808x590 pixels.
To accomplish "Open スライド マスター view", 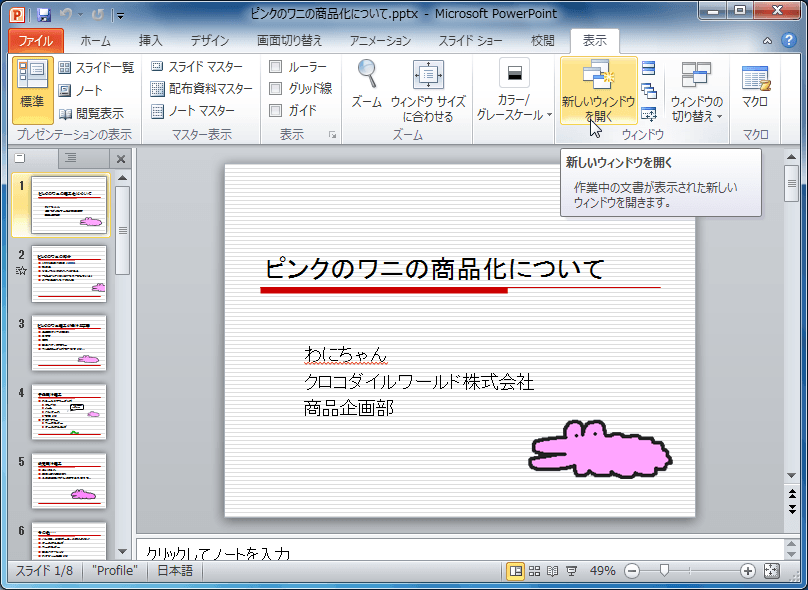I will [196, 67].
